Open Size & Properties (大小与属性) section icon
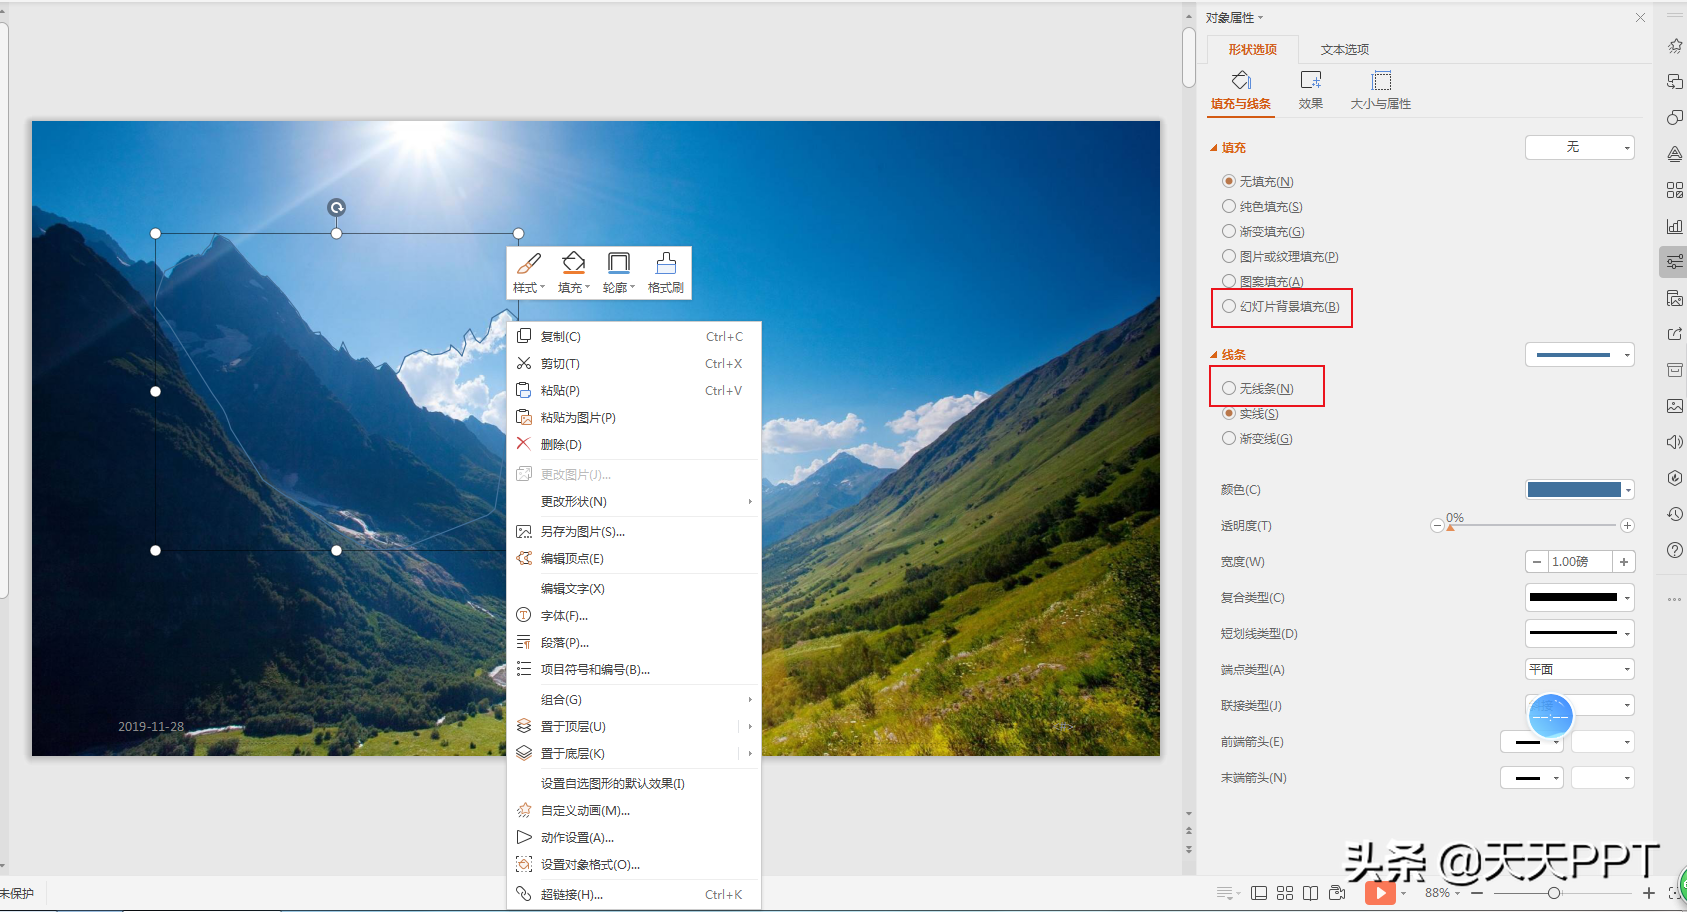Screen dimensions: 1687x912 click(x=1381, y=80)
